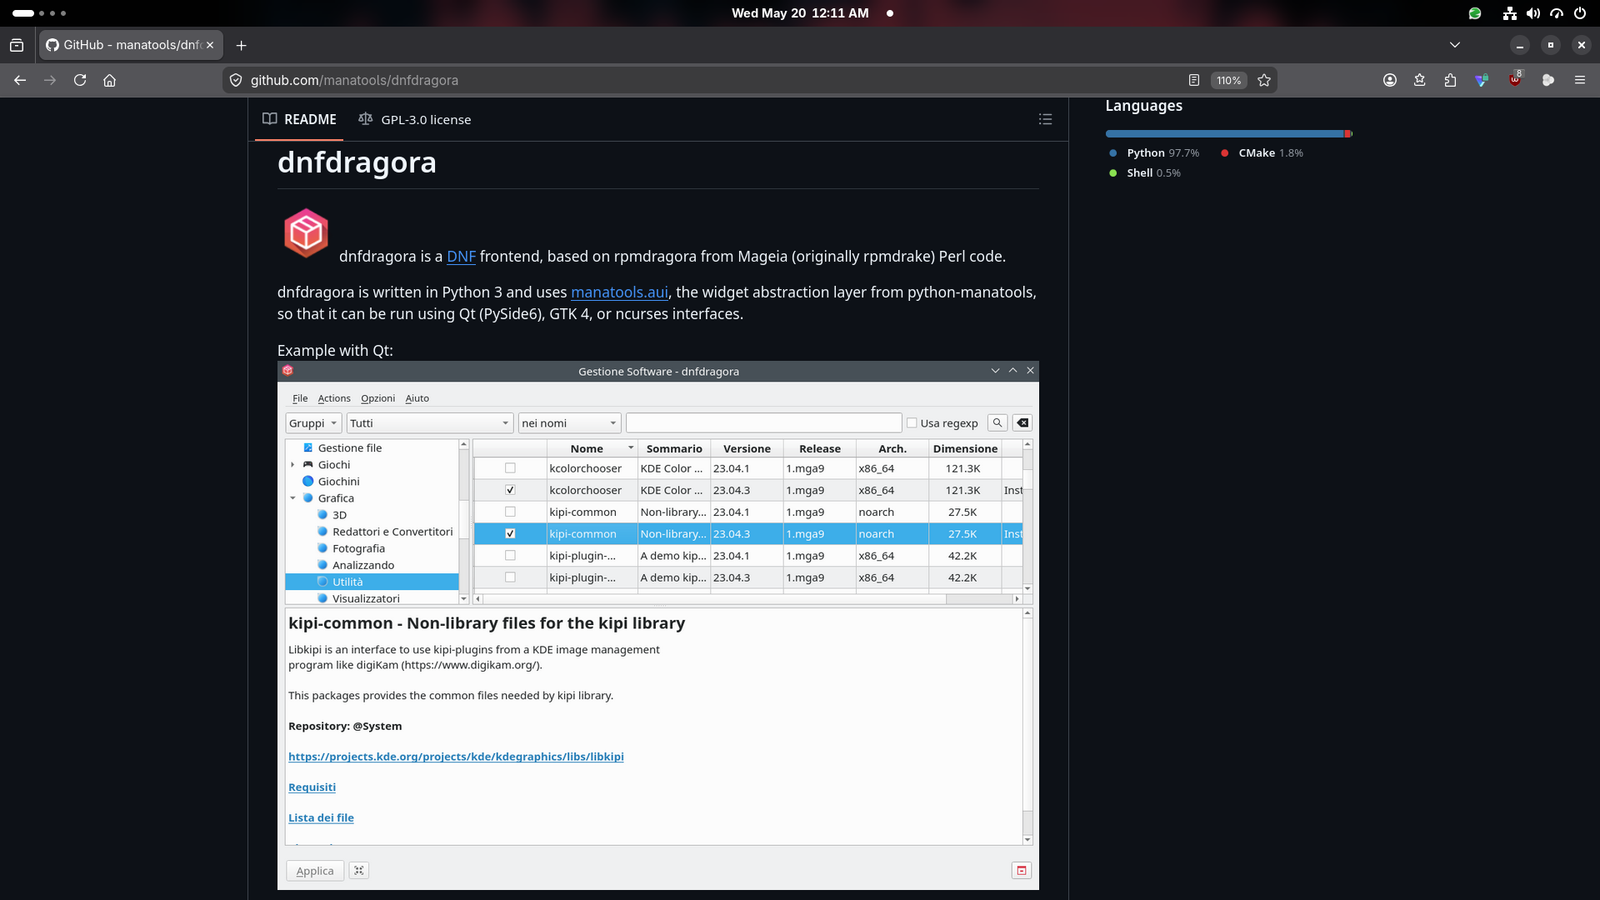Open the README outline list icon
The image size is (1600, 900).
pyautogui.click(x=1045, y=119)
